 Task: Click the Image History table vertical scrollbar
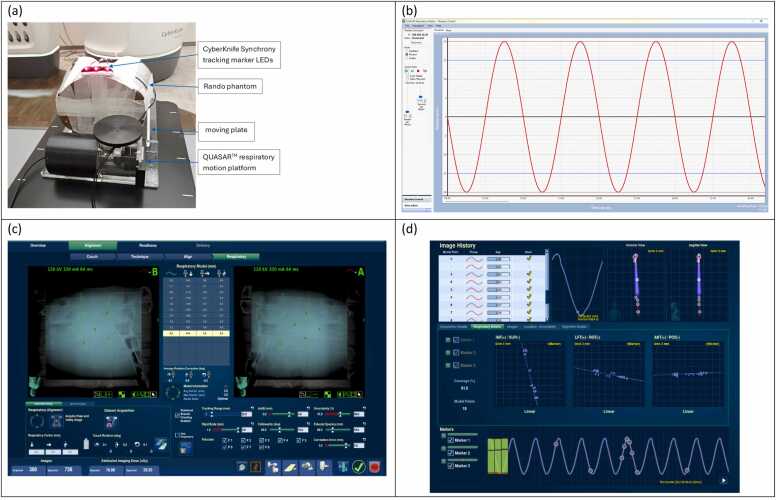[x=547, y=285]
